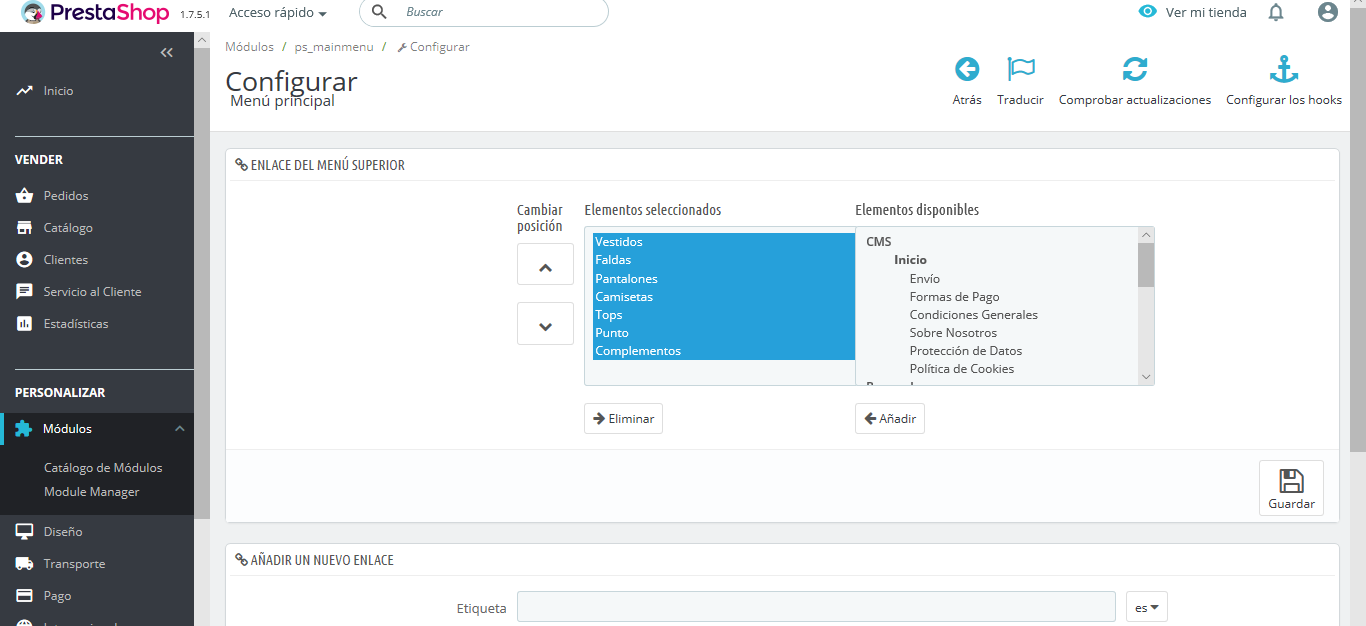Move selected element down with arrow button

click(x=545, y=326)
